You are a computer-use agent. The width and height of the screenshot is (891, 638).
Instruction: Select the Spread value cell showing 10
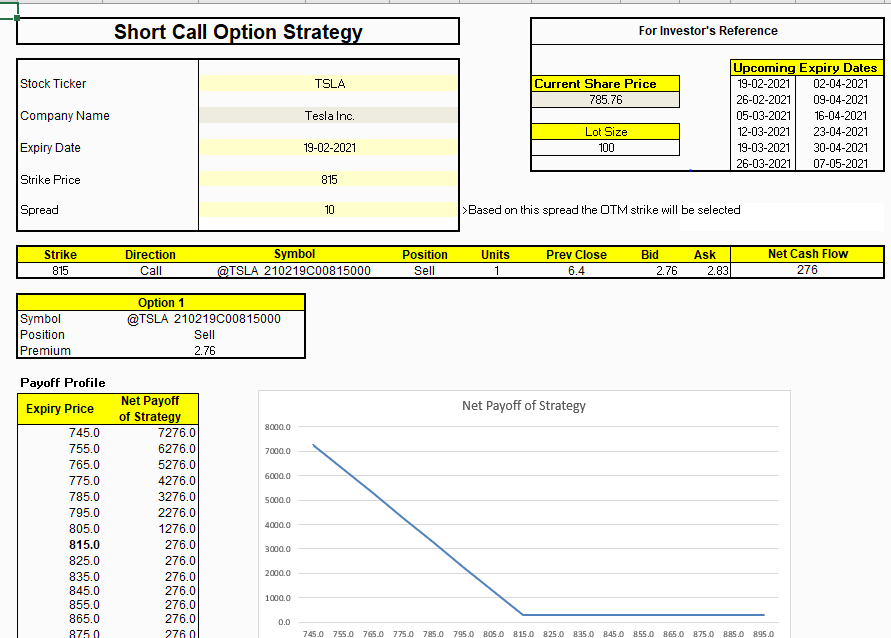pyautogui.click(x=329, y=210)
